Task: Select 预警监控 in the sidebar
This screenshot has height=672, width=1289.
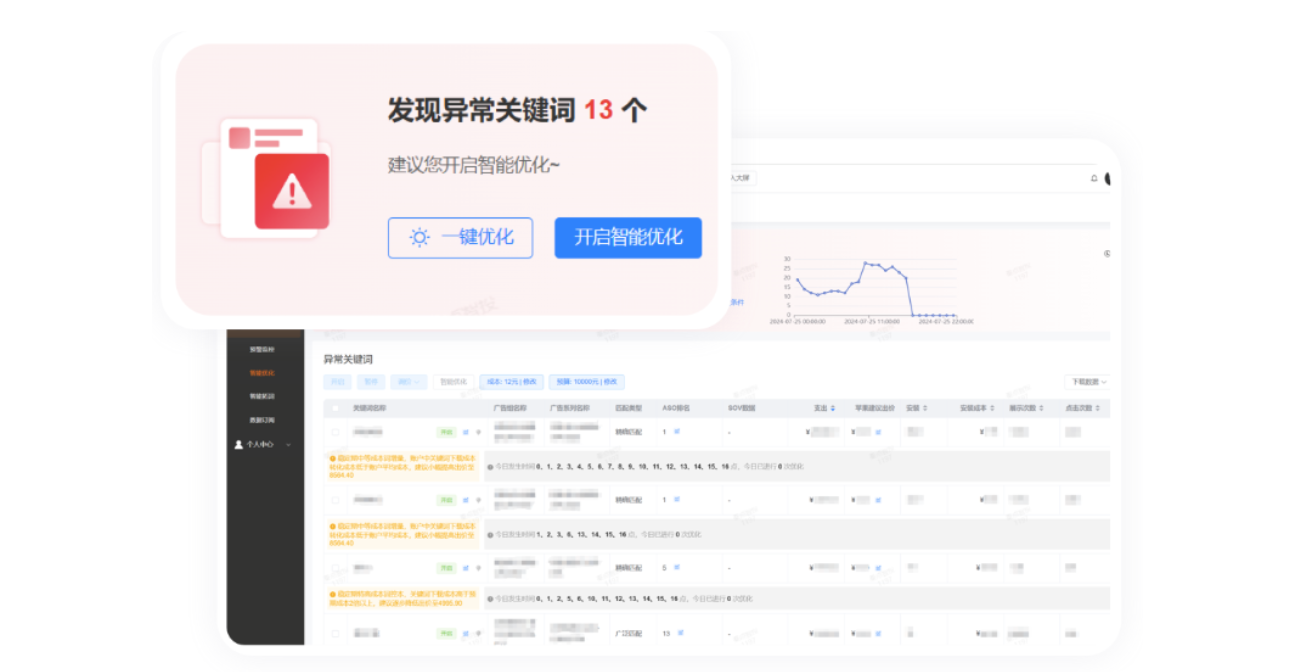Action: [263, 349]
